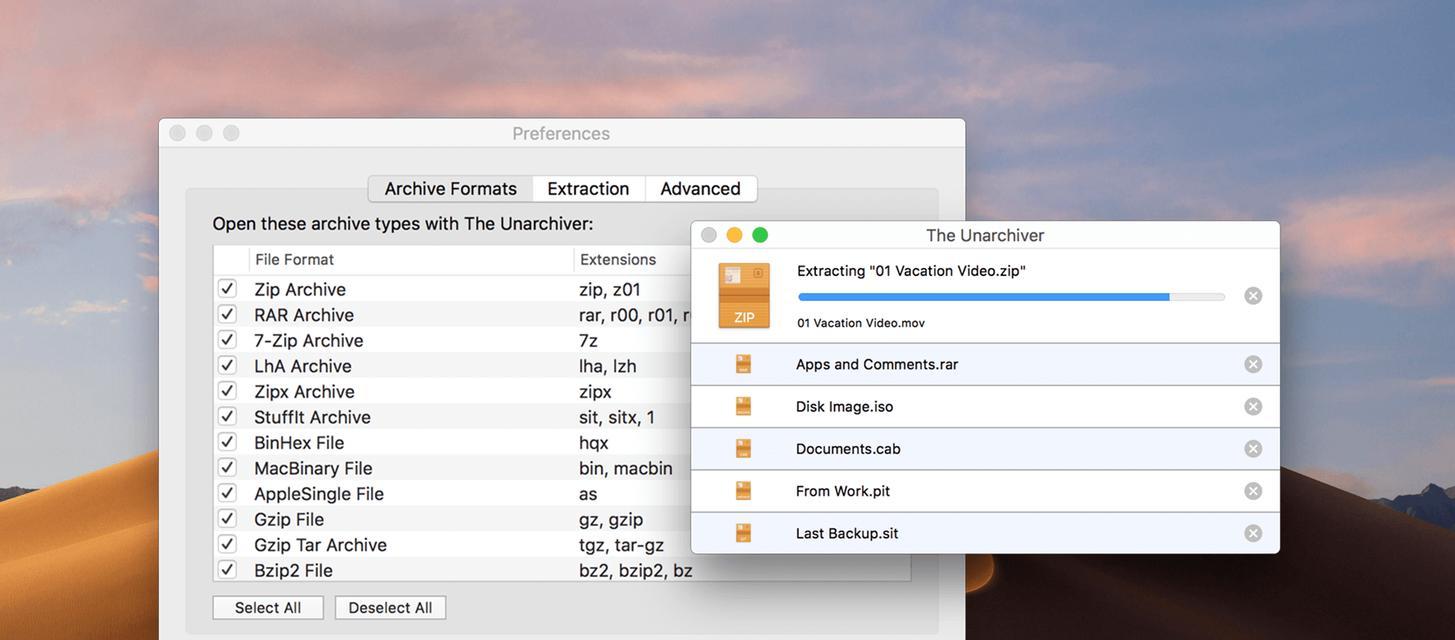This screenshot has height=640, width=1455.
Task: Open the Advanced tab
Action: pos(700,189)
